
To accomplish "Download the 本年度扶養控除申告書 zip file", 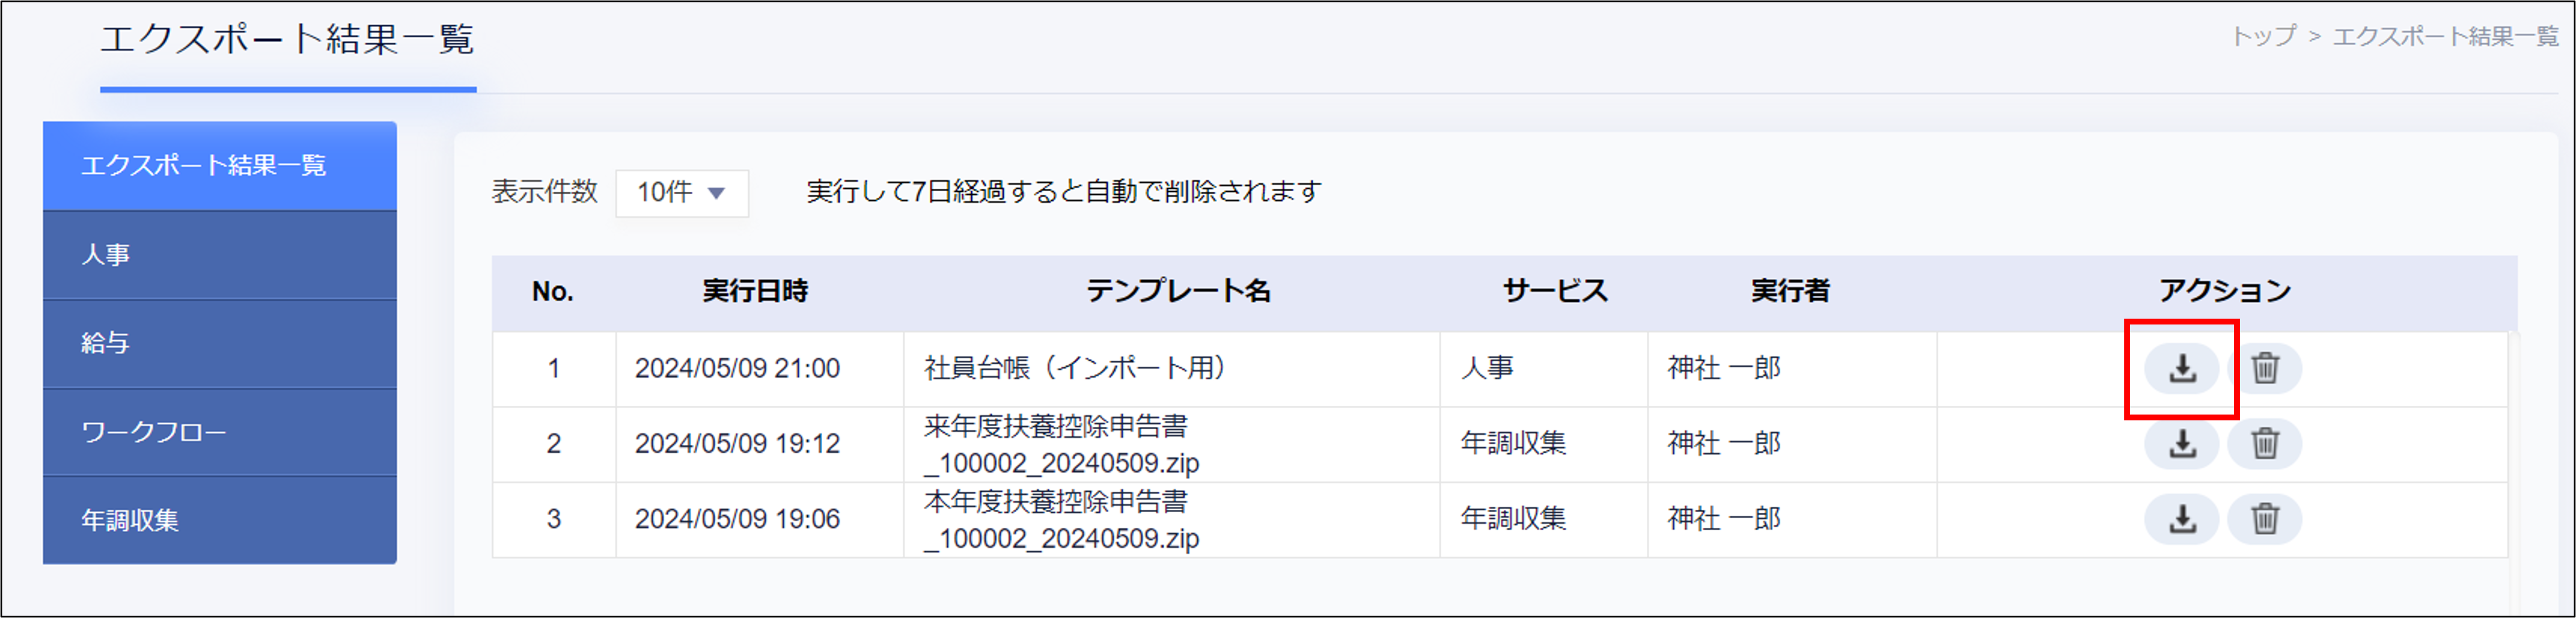I will (2183, 519).
